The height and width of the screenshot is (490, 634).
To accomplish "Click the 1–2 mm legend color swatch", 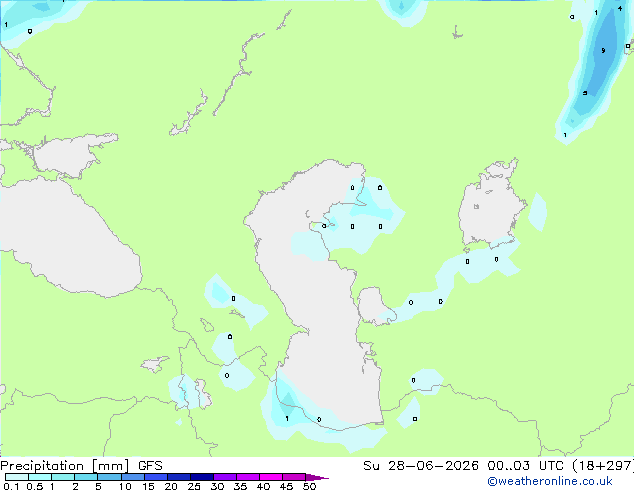I will tap(63, 477).
